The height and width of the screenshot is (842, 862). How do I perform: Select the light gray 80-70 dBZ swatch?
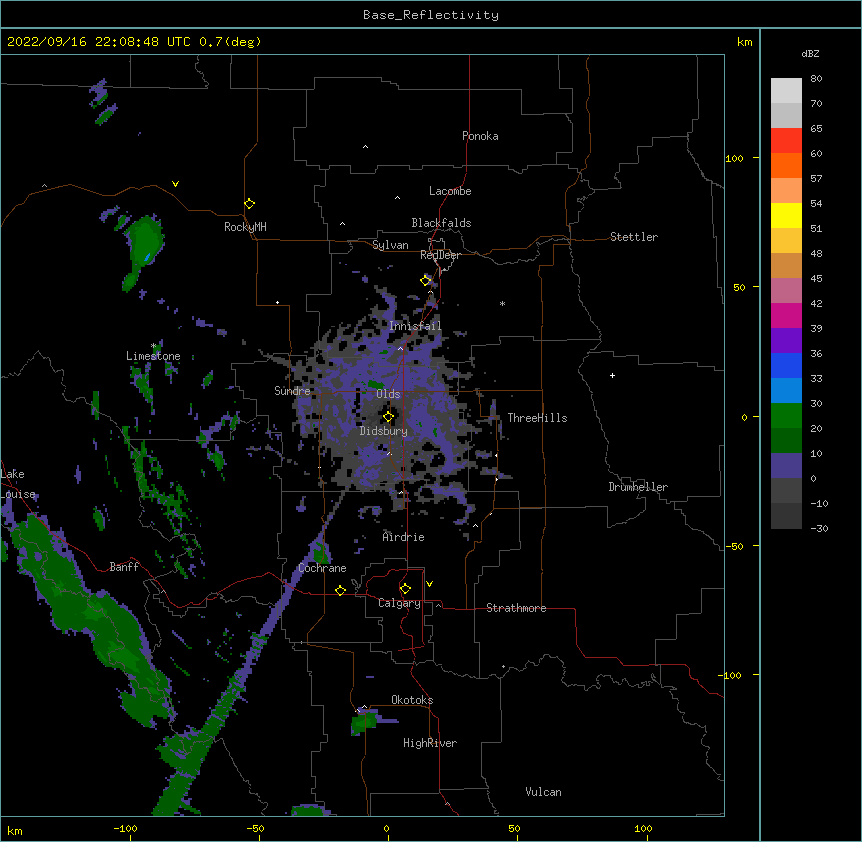coord(786,91)
